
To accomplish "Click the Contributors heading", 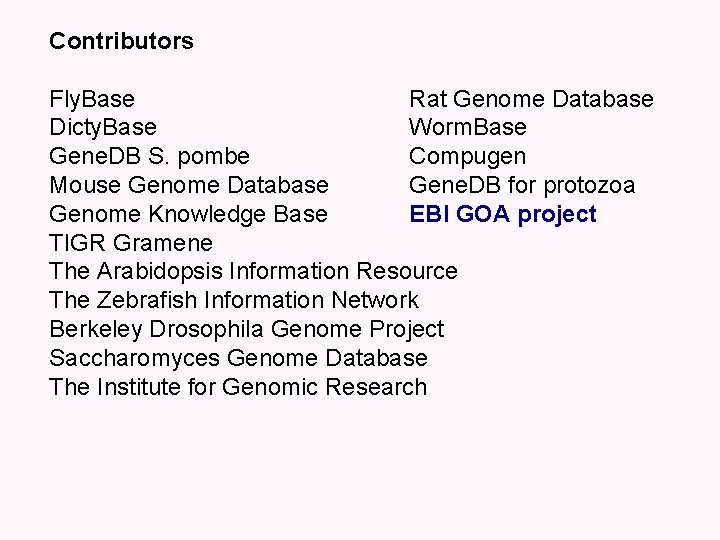I will click(121, 42).
